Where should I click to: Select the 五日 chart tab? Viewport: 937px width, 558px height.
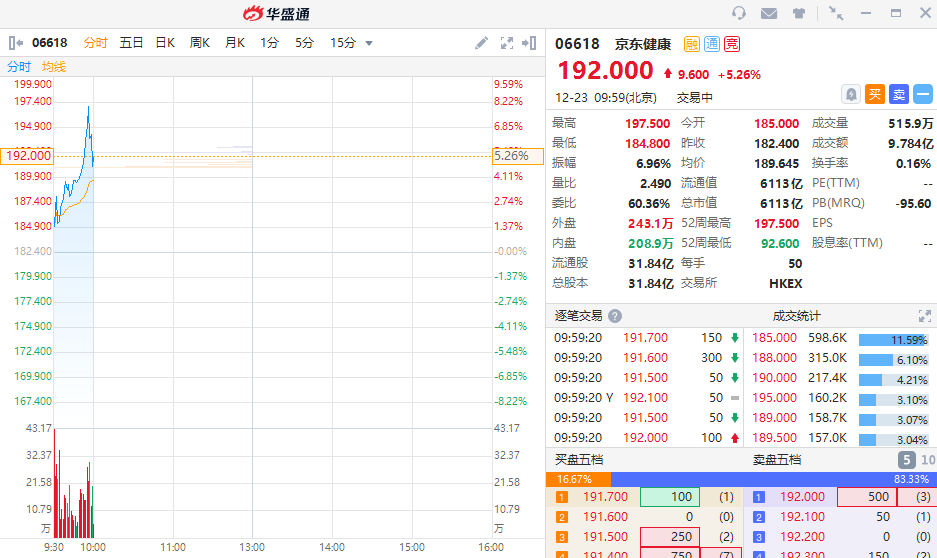click(131, 43)
